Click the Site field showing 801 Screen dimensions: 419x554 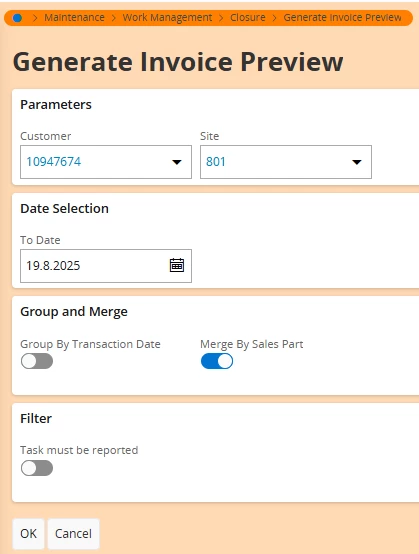[286, 162]
